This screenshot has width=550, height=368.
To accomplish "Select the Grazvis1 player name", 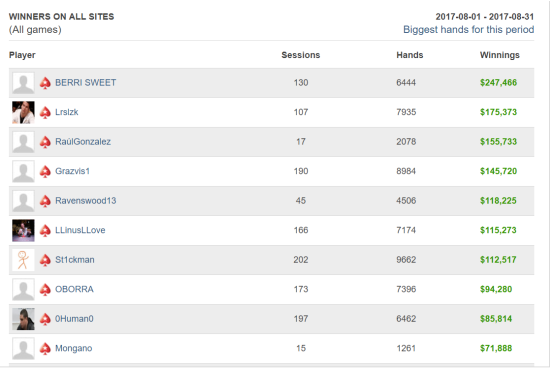I will point(72,171).
